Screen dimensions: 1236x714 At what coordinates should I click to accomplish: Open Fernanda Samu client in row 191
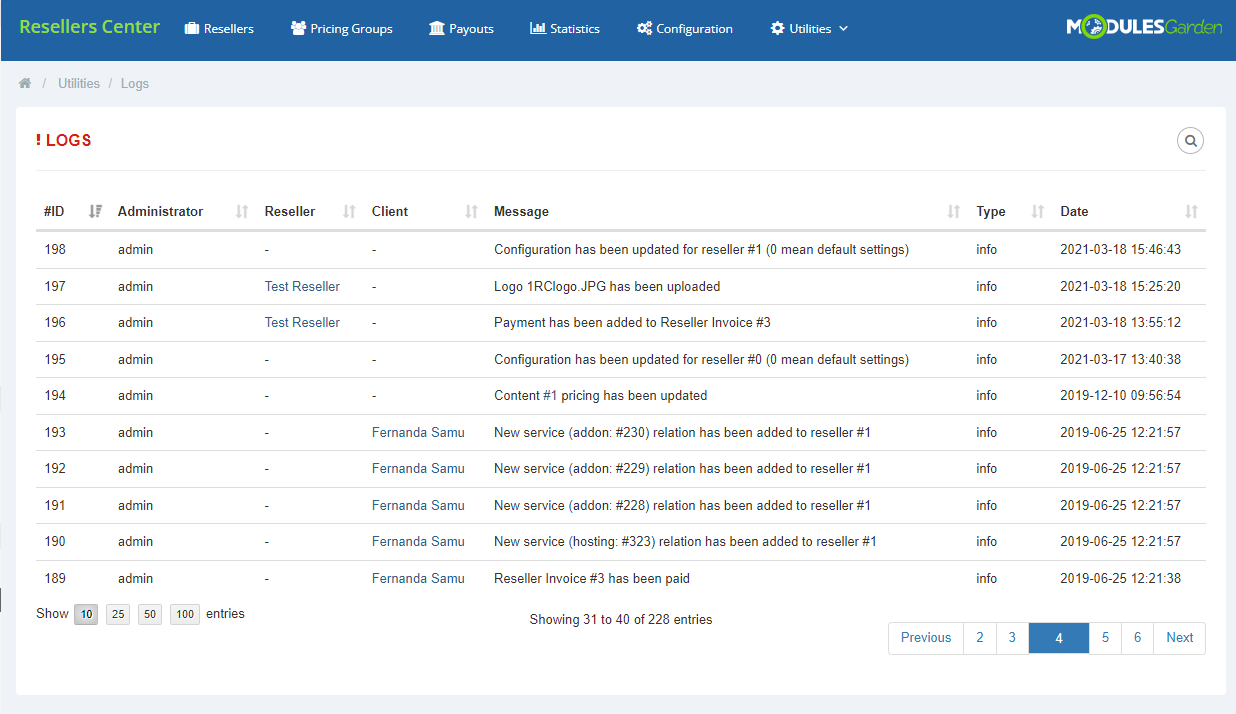pyautogui.click(x=418, y=505)
